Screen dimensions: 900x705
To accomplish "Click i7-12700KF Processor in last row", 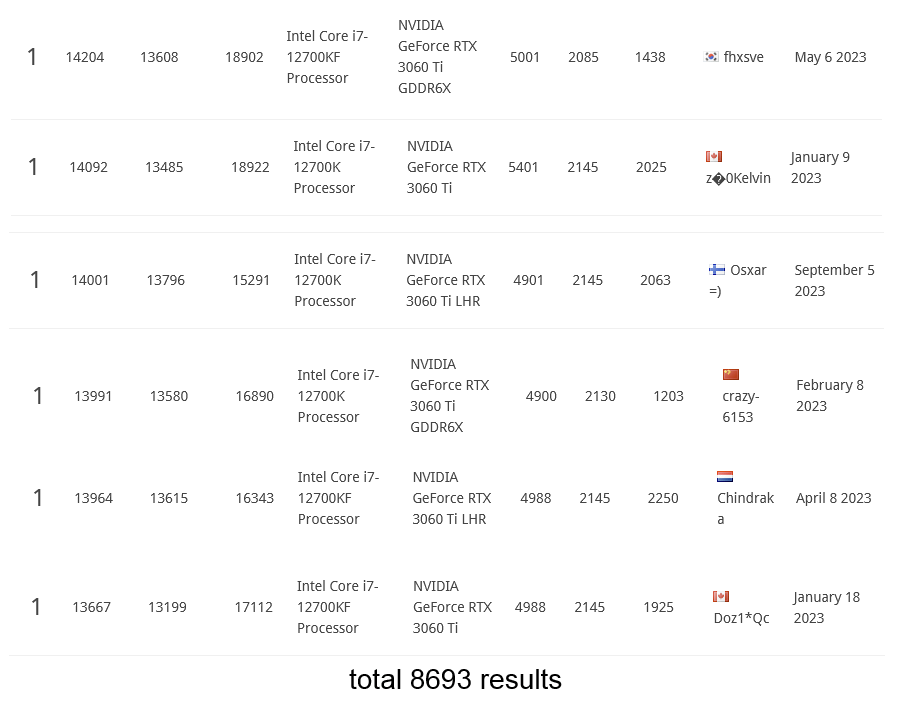I will click(338, 607).
